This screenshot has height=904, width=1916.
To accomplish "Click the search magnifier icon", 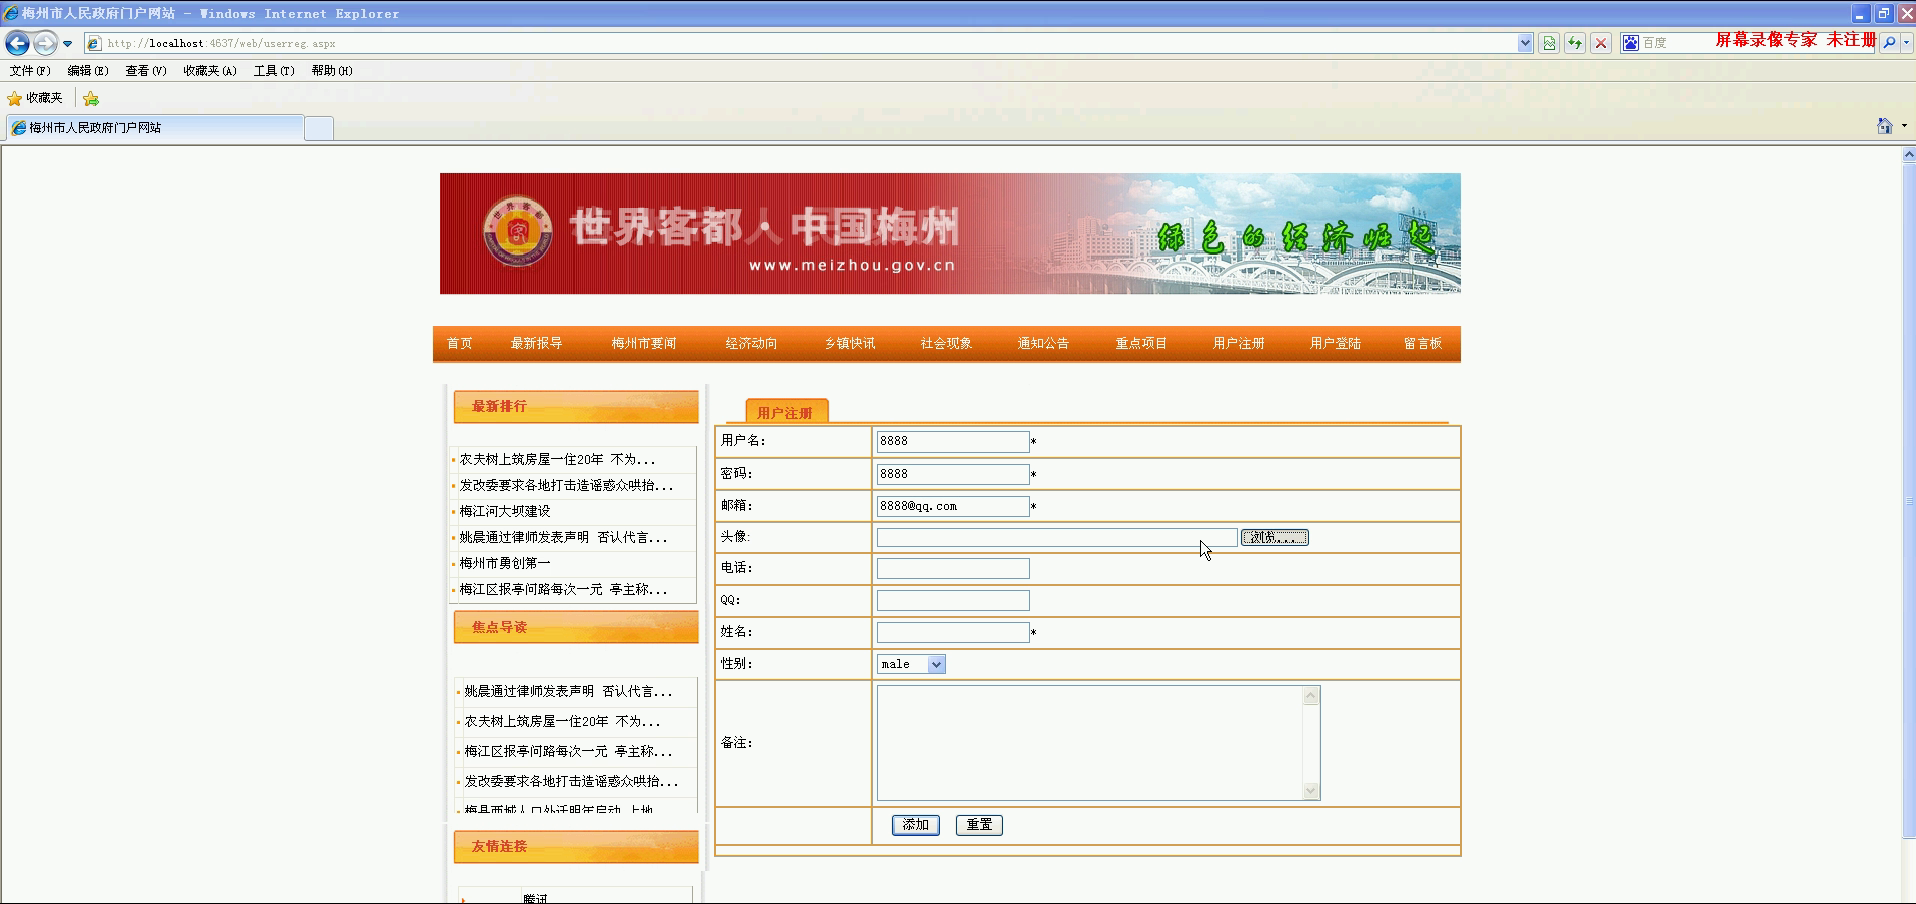I will pyautogui.click(x=1889, y=43).
